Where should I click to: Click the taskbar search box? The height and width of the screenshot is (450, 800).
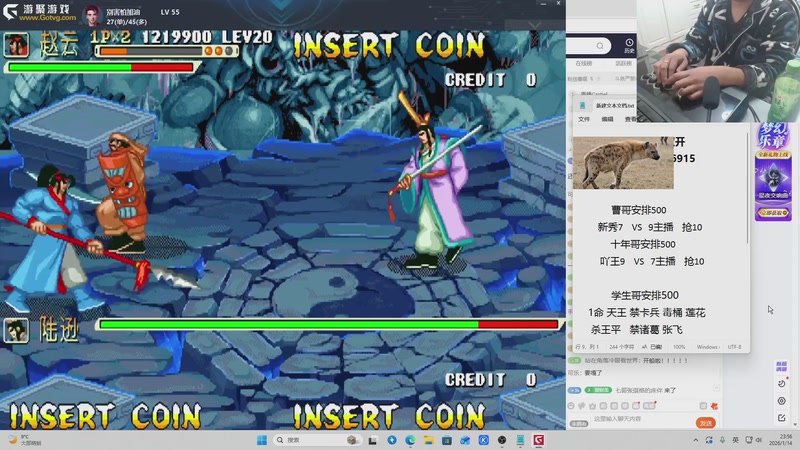click(x=317, y=440)
